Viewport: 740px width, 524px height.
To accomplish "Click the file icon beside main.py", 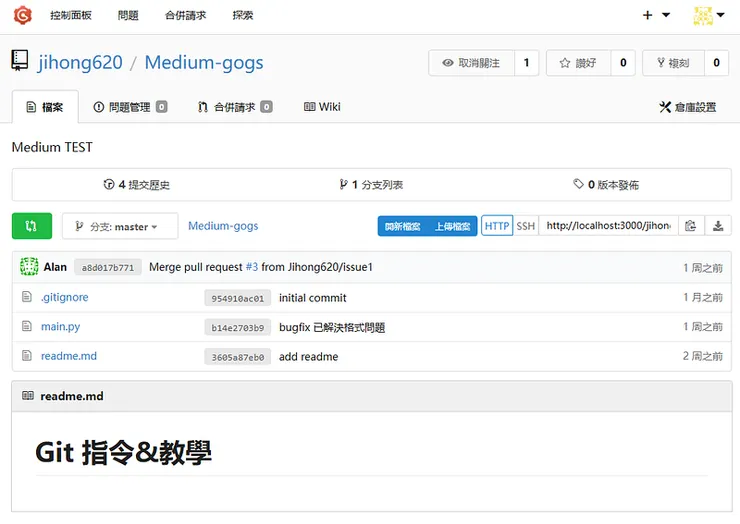I will (x=27, y=326).
